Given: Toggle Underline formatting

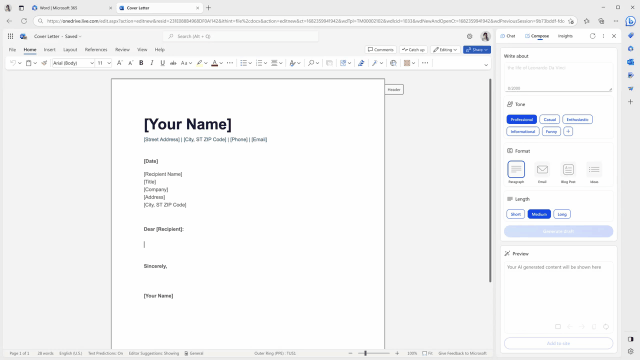Looking at the screenshot, I should tap(162, 63).
